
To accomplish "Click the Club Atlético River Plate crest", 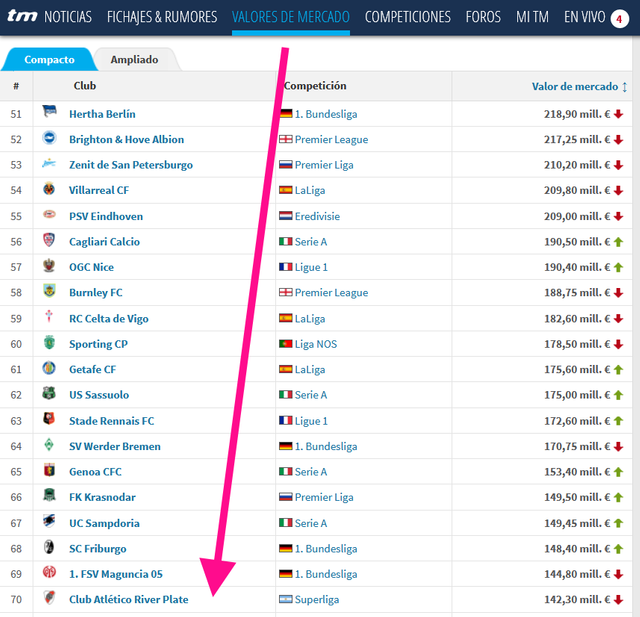I will [x=49, y=598].
